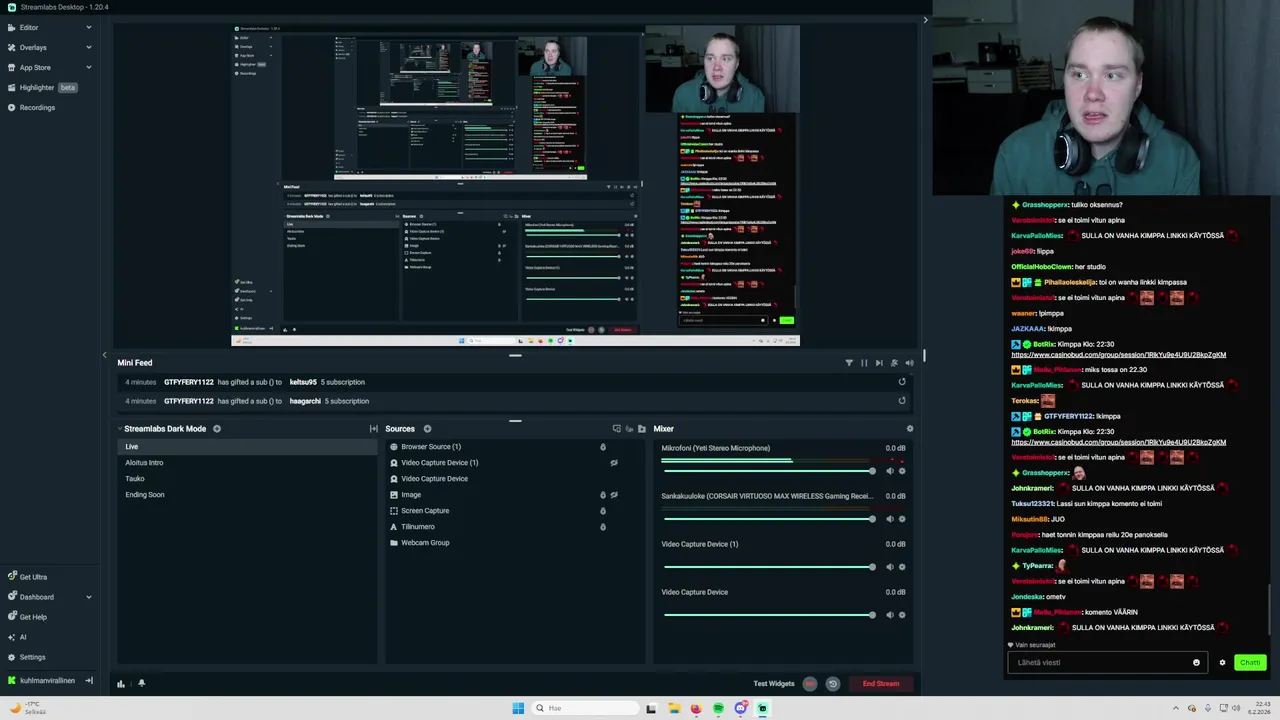
Task: Click the replay buffer icon
Action: pos(832,684)
